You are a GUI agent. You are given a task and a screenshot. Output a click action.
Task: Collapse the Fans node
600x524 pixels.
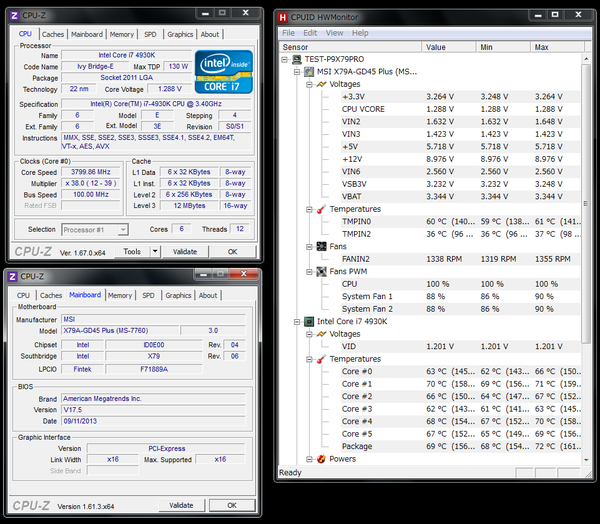click(309, 246)
